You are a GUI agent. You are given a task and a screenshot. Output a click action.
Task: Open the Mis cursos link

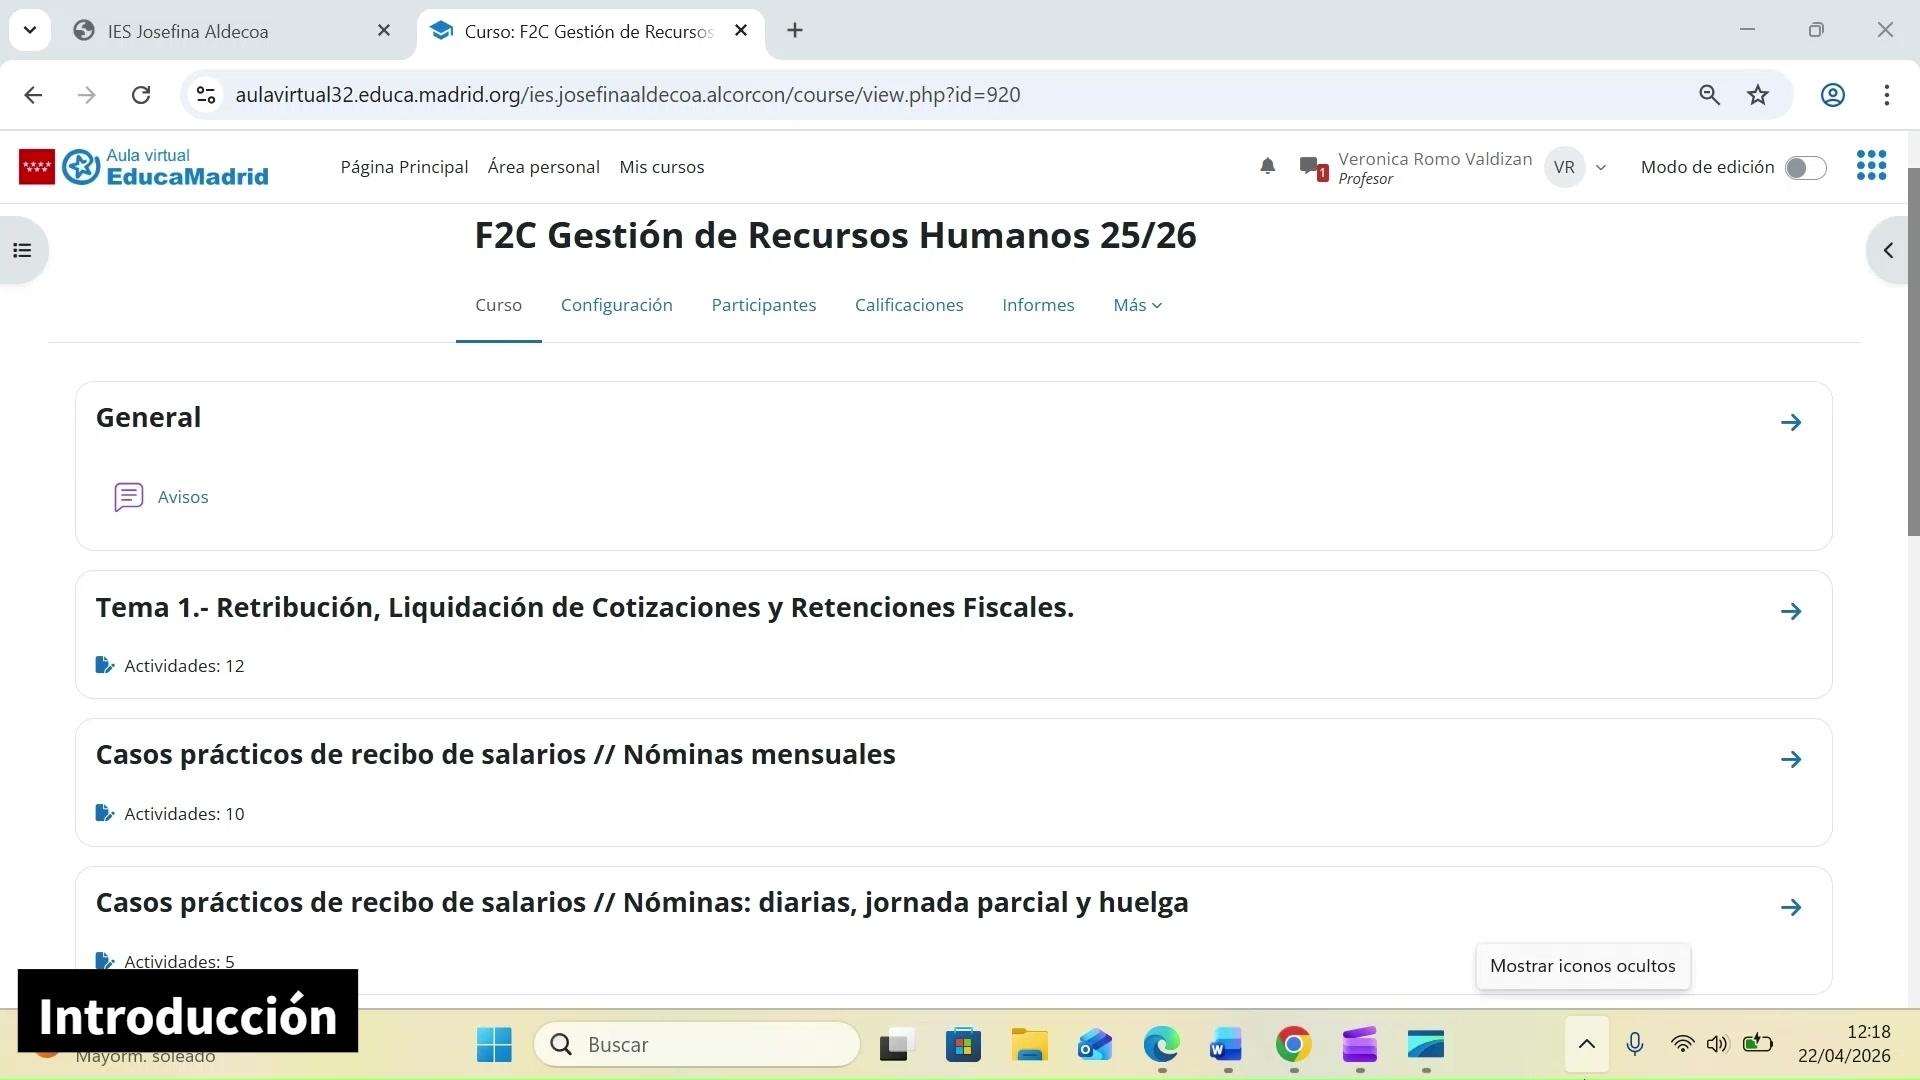661,167
